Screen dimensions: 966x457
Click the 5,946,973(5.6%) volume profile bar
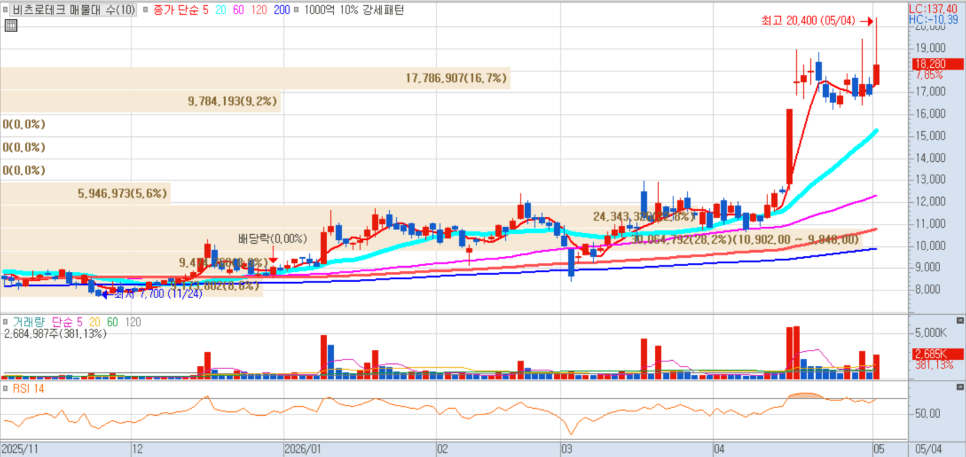click(86, 193)
